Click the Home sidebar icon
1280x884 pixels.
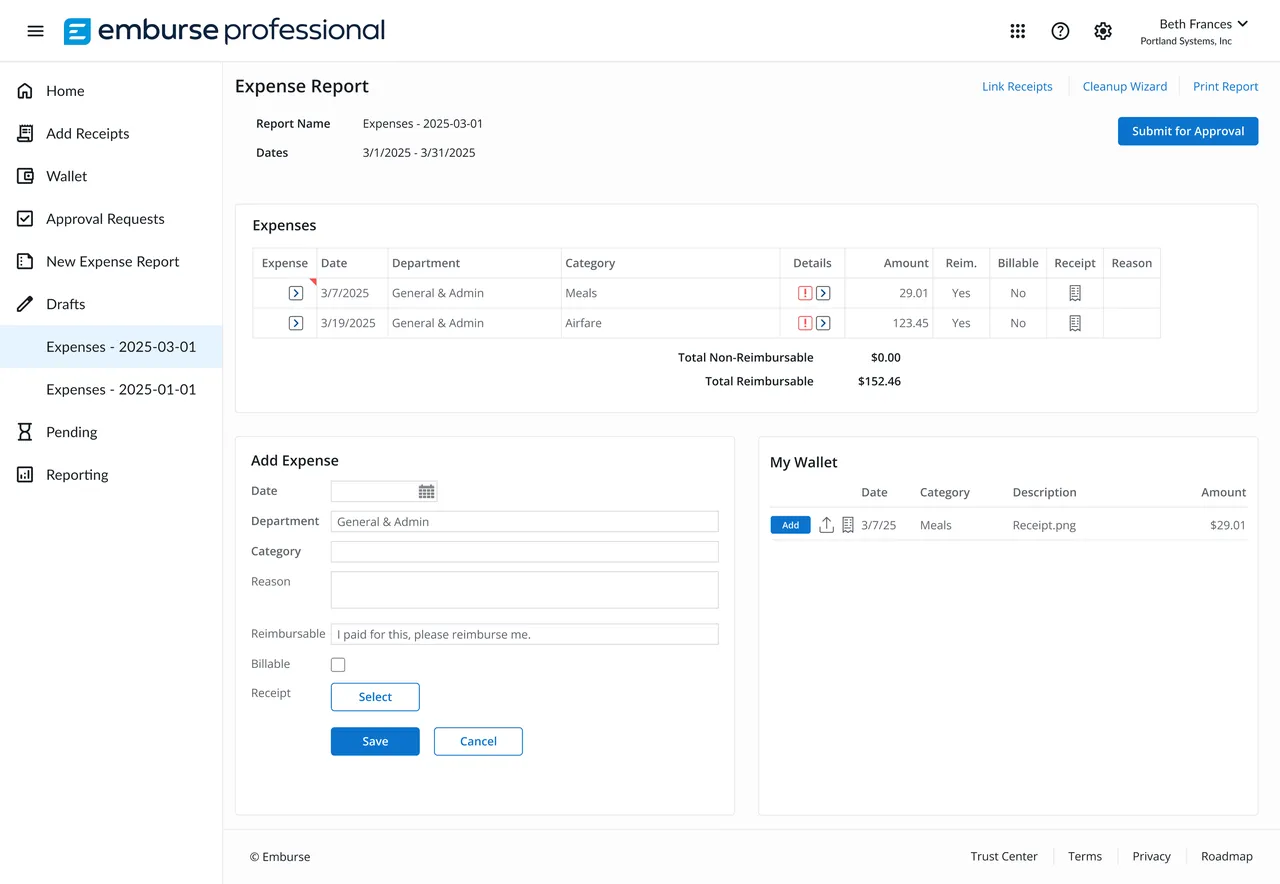coord(25,91)
